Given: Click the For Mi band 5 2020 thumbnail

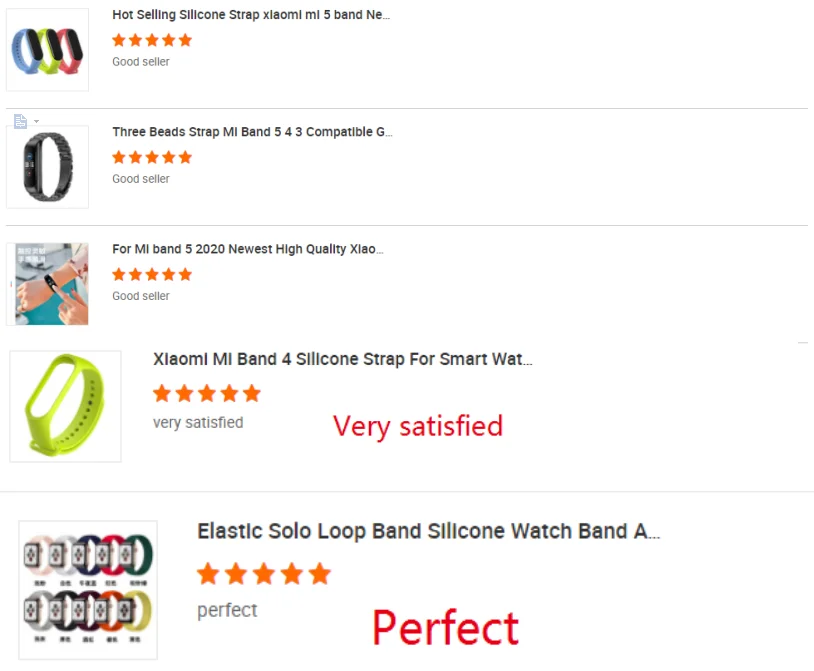Looking at the screenshot, I should [47, 284].
